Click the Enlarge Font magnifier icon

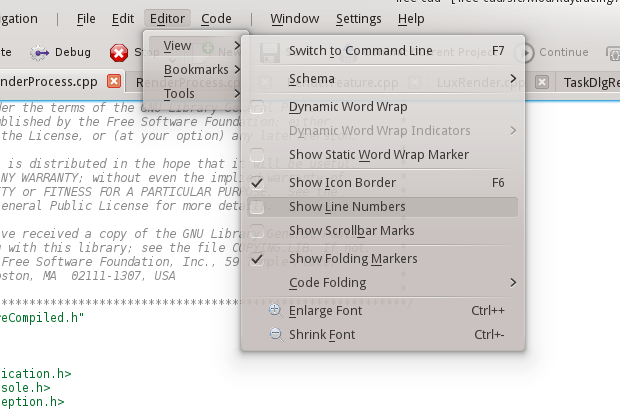tap(276, 311)
